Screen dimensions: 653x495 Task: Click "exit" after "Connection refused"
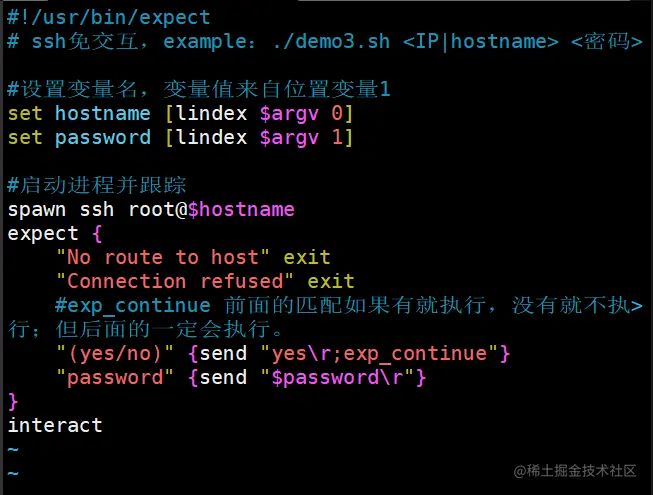click(330, 281)
